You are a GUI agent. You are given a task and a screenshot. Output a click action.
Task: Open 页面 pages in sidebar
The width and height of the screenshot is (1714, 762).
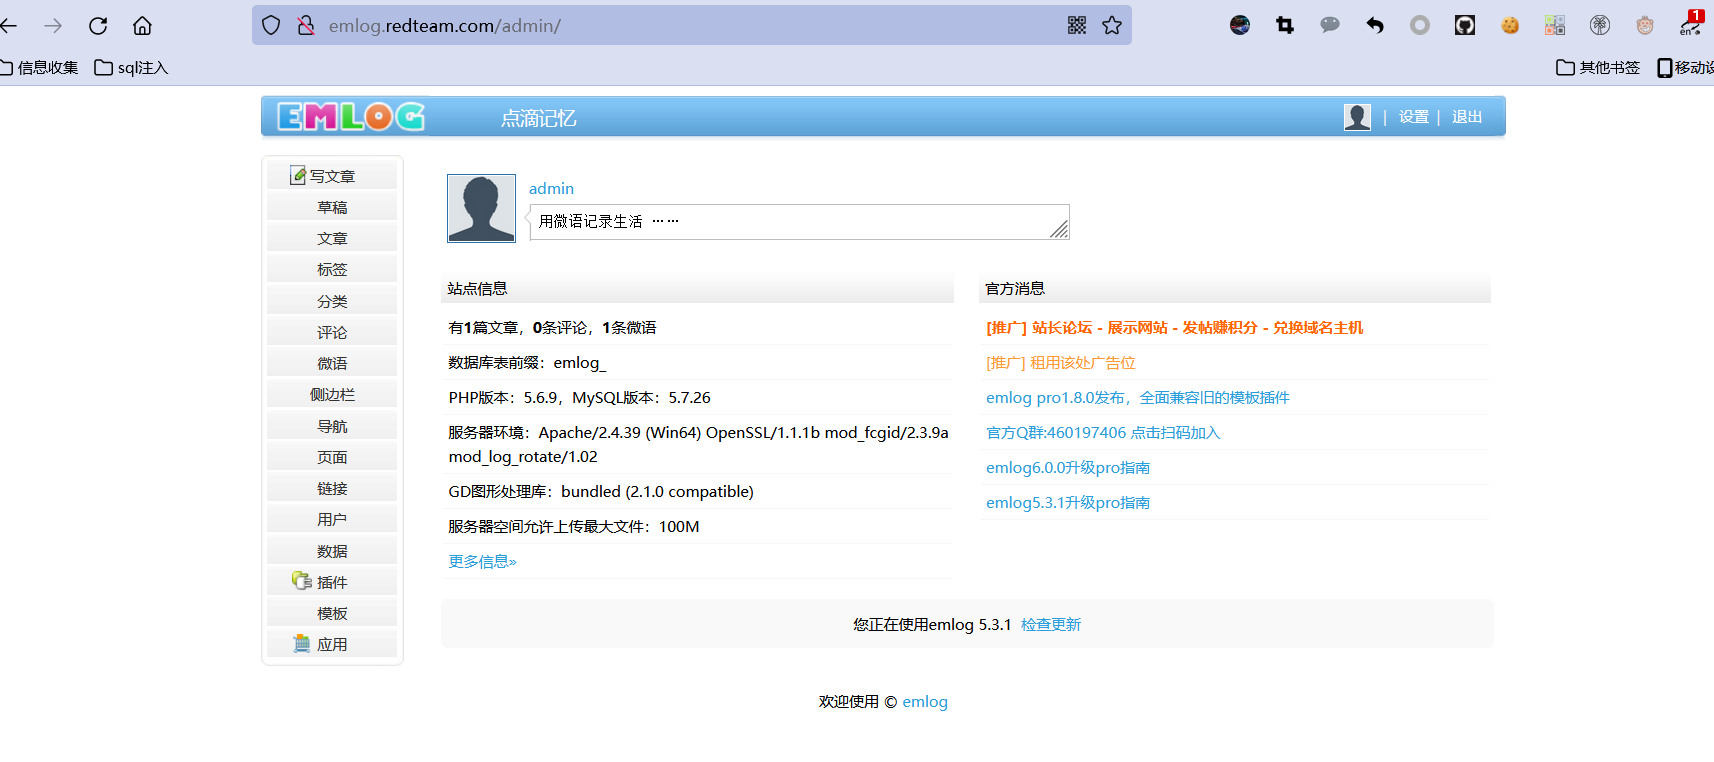pos(332,457)
